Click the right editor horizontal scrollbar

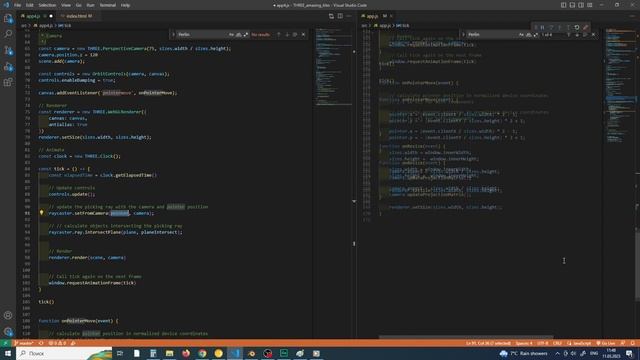466,337
